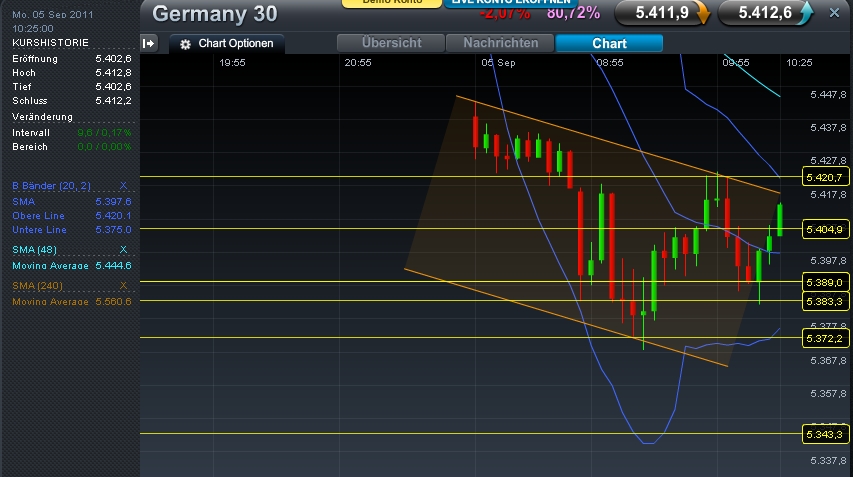Select the Chart tab

609,43
